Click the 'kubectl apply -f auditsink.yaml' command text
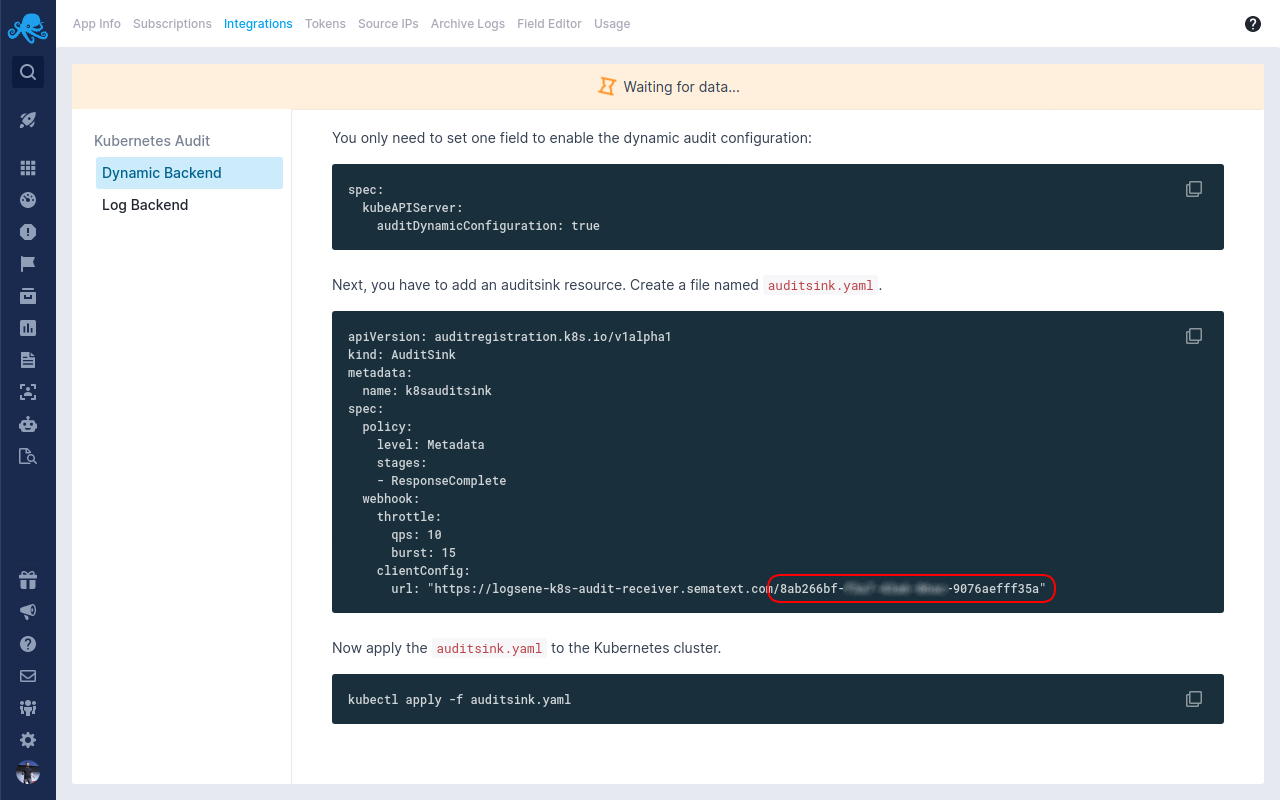Image resolution: width=1280 pixels, height=800 pixels. 460,700
